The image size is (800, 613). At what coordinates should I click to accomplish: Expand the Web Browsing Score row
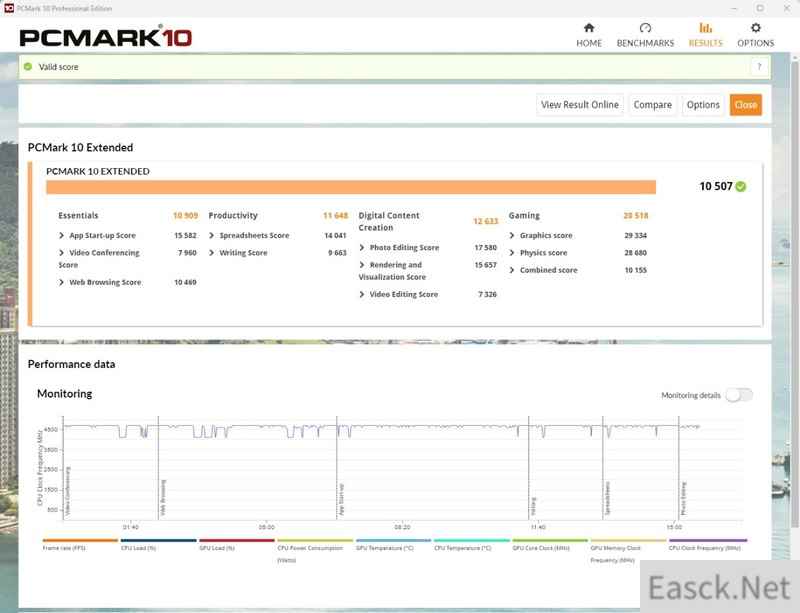[61, 282]
